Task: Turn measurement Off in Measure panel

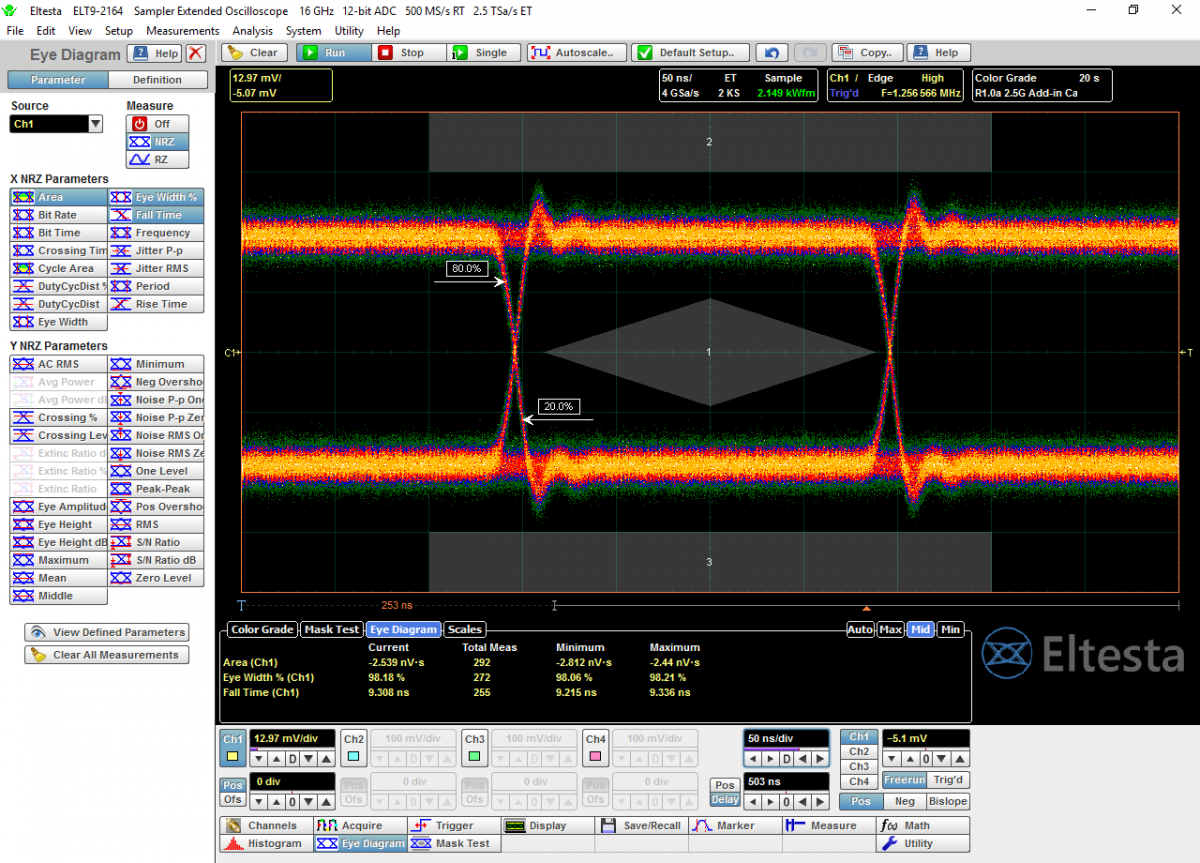Action: (157, 123)
